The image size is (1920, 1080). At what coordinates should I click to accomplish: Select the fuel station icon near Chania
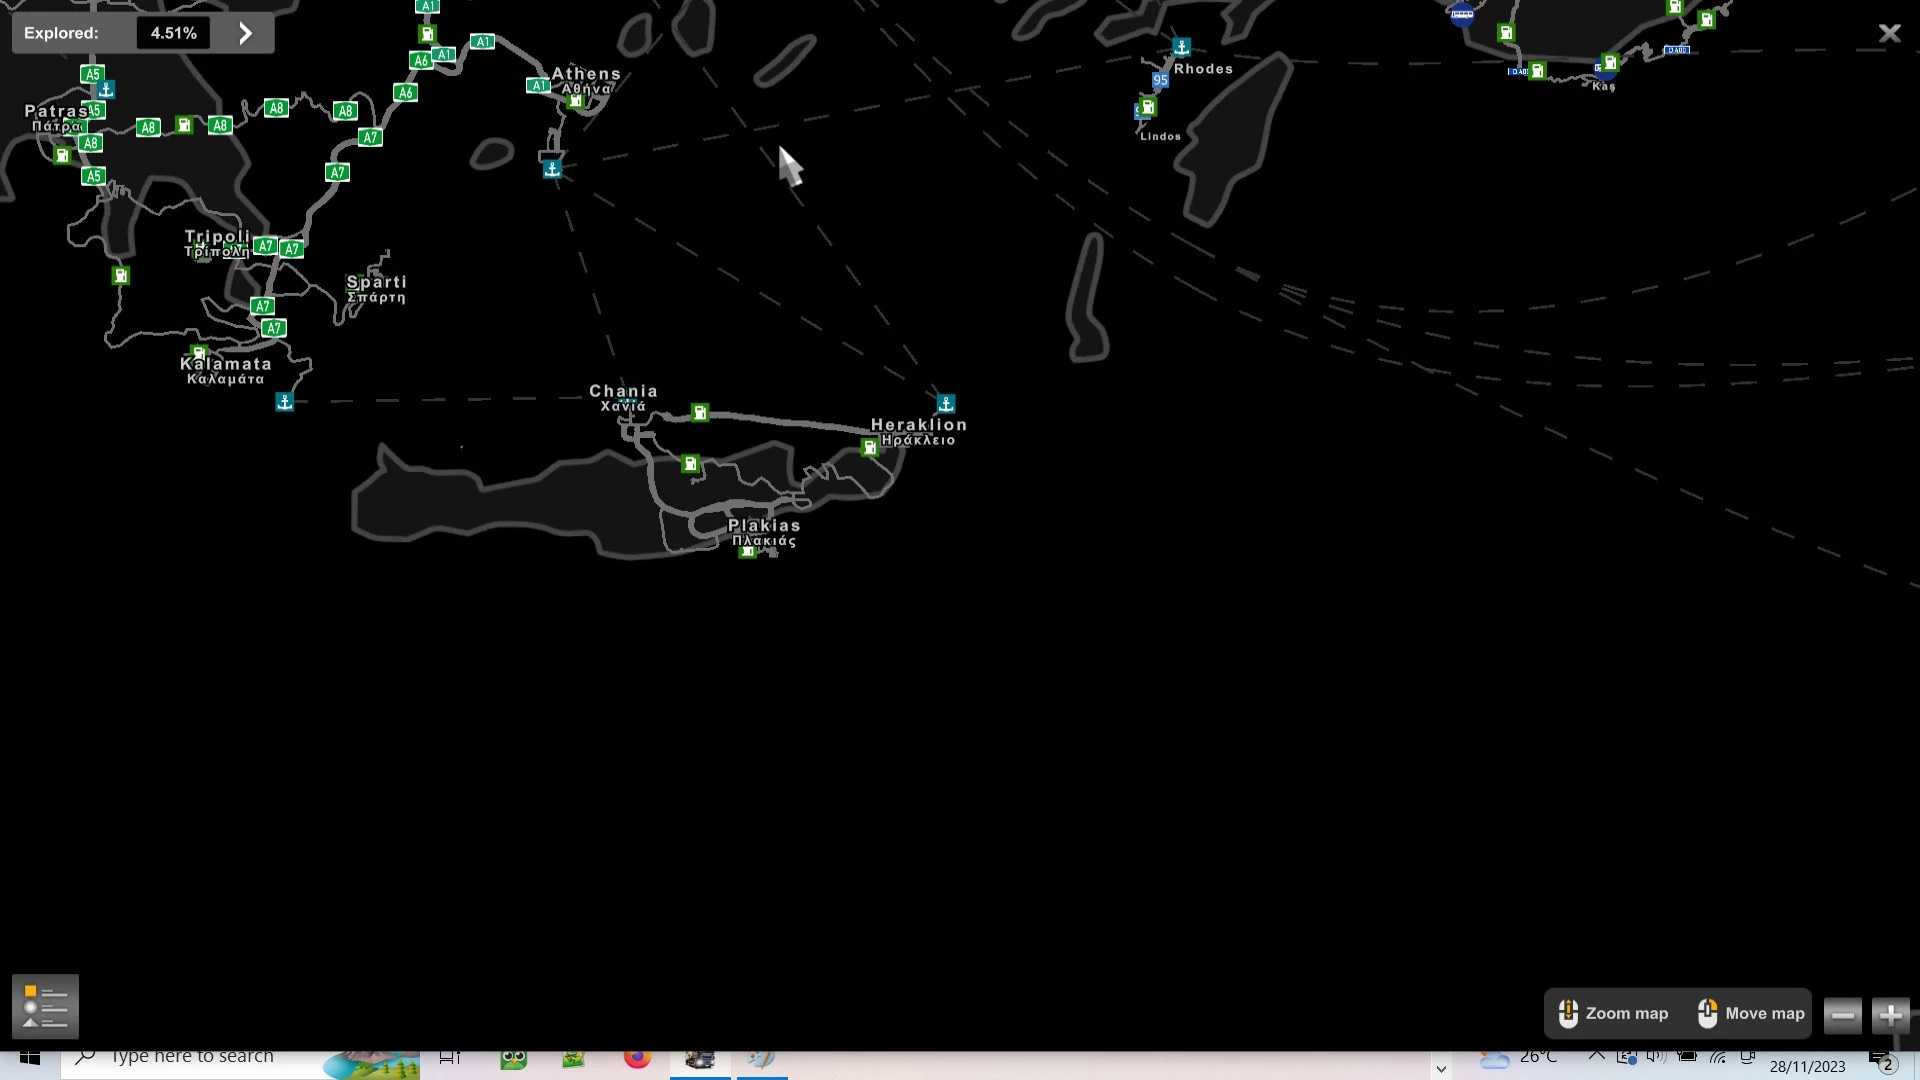pos(700,412)
